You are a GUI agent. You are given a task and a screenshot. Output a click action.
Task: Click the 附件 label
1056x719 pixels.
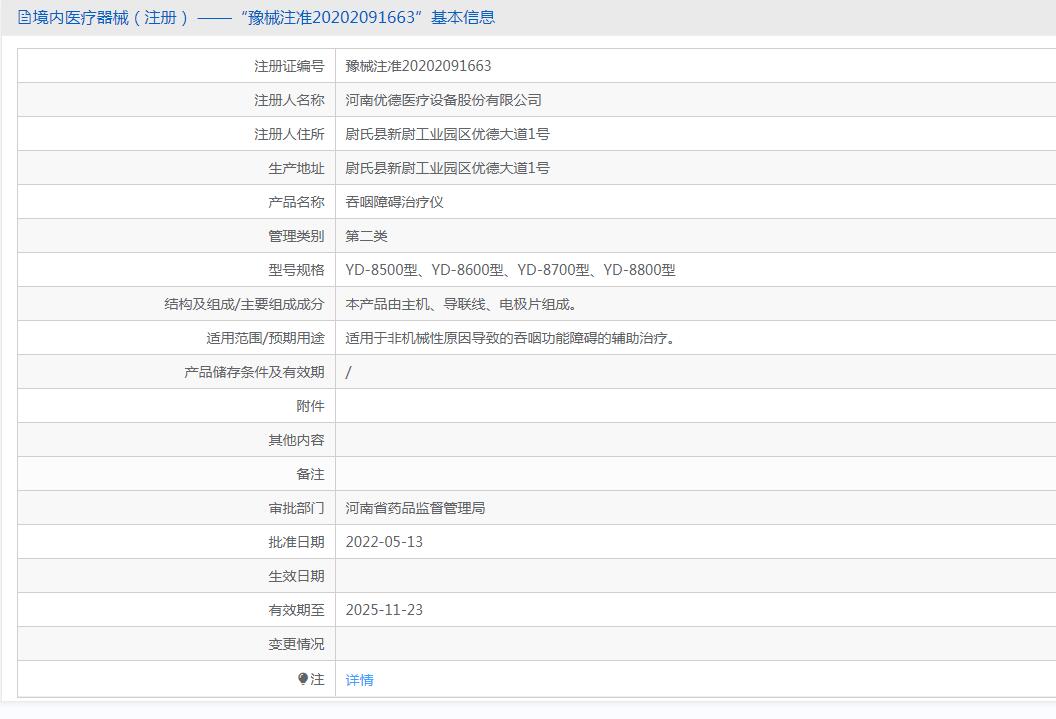310,406
